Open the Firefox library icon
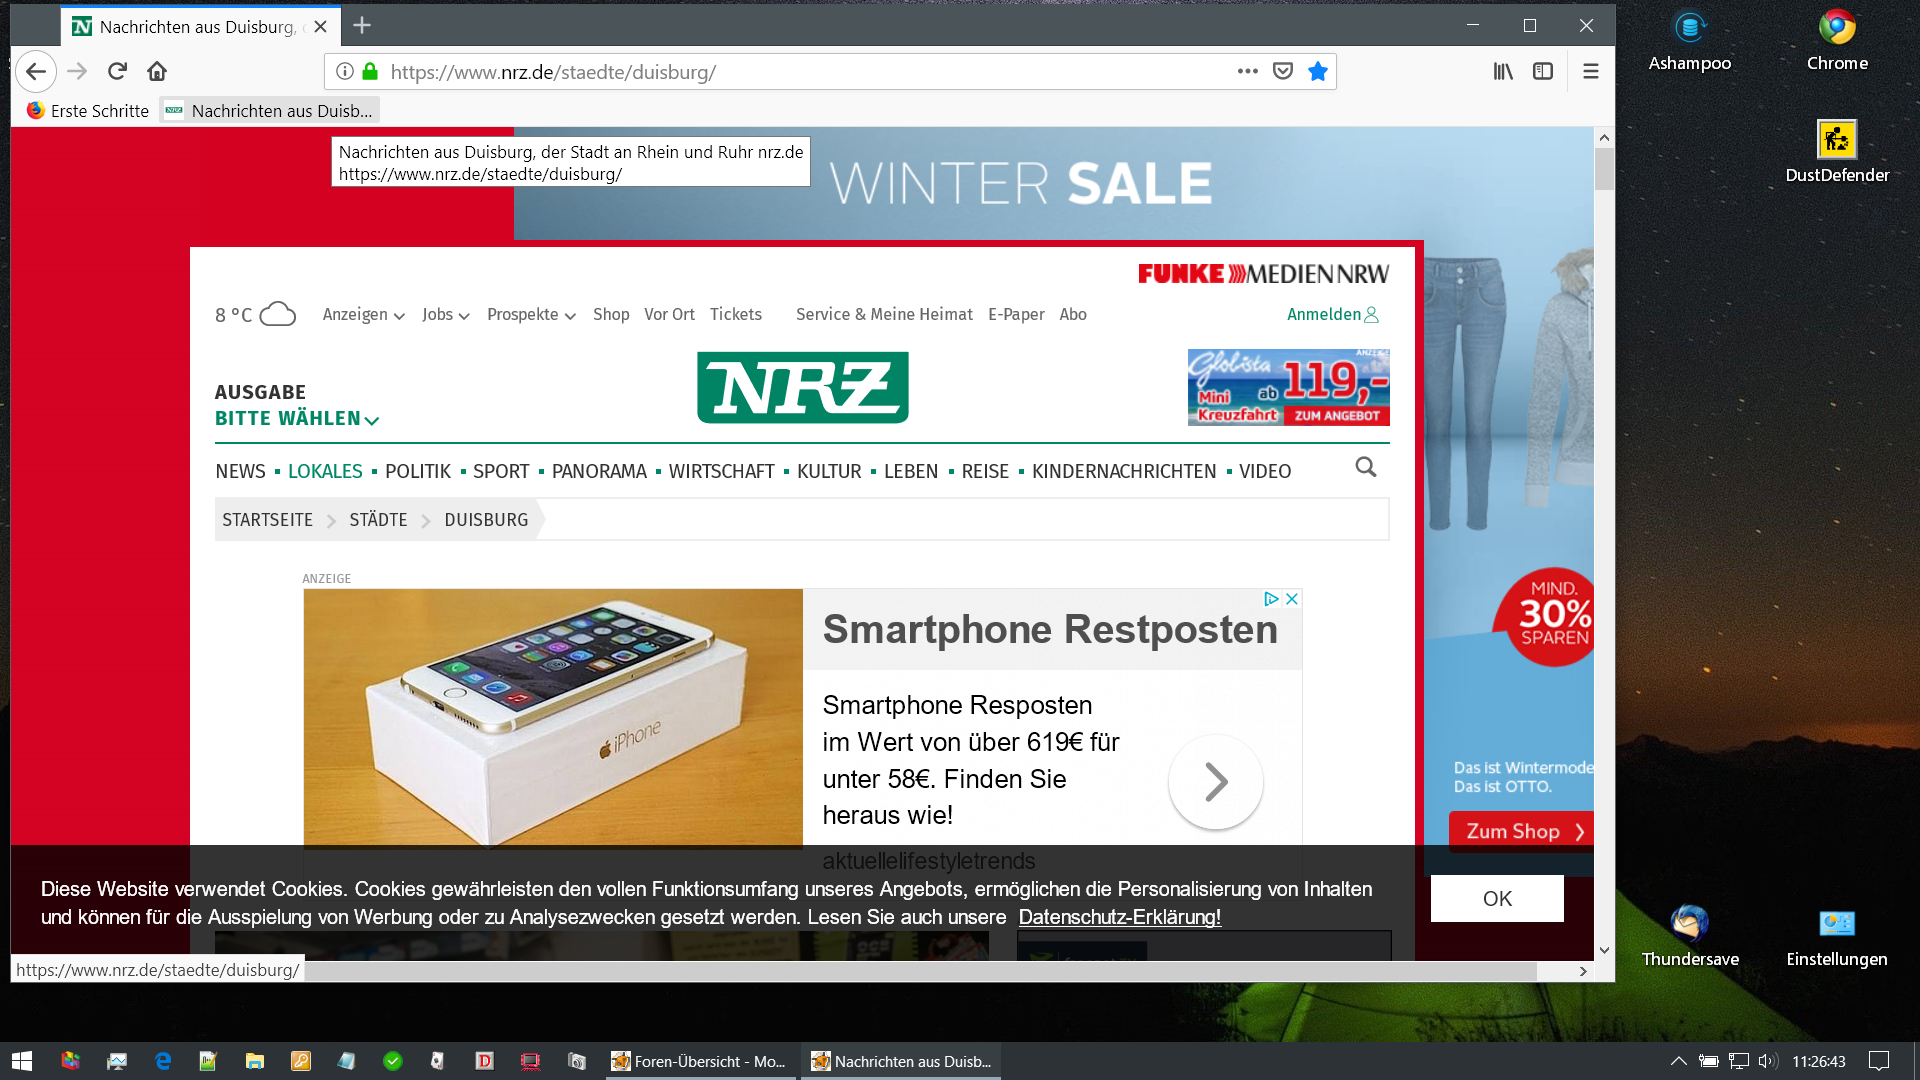This screenshot has height=1080, width=1920. click(x=1503, y=71)
